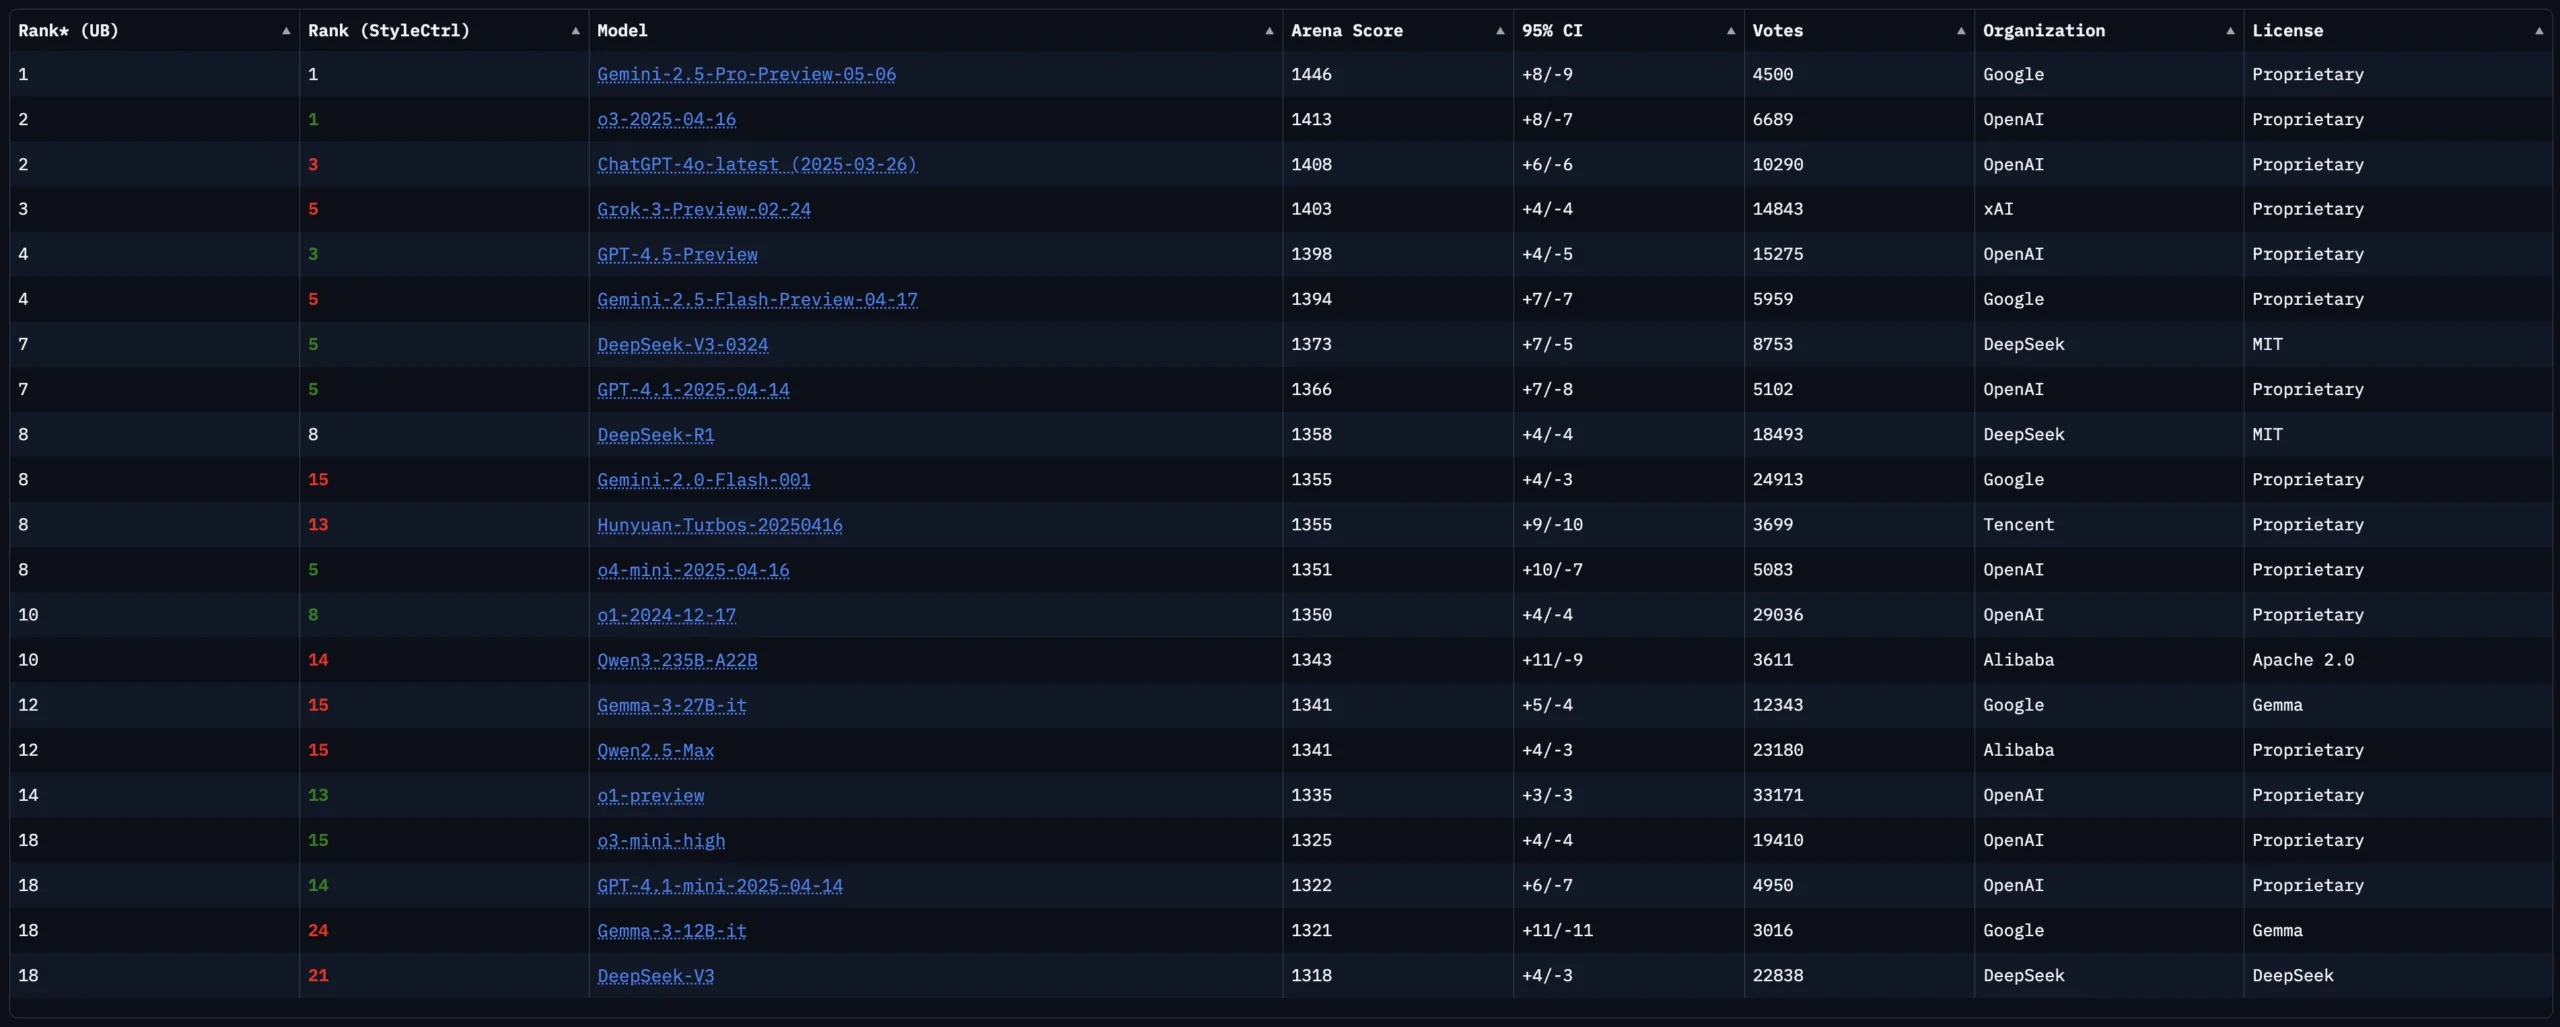
Task: Click the Arena Score header label
Action: [1347, 31]
